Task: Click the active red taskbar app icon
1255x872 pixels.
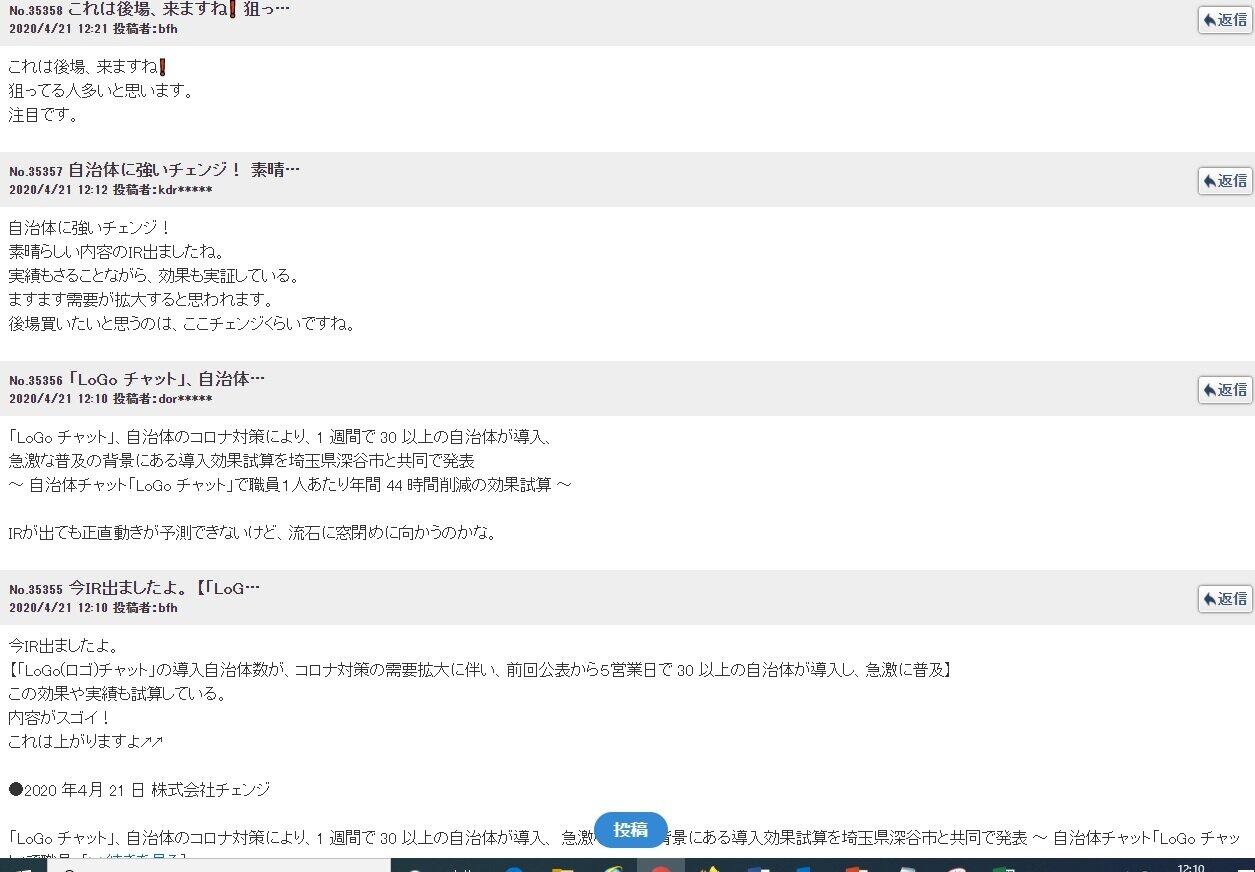Action: tap(660, 867)
